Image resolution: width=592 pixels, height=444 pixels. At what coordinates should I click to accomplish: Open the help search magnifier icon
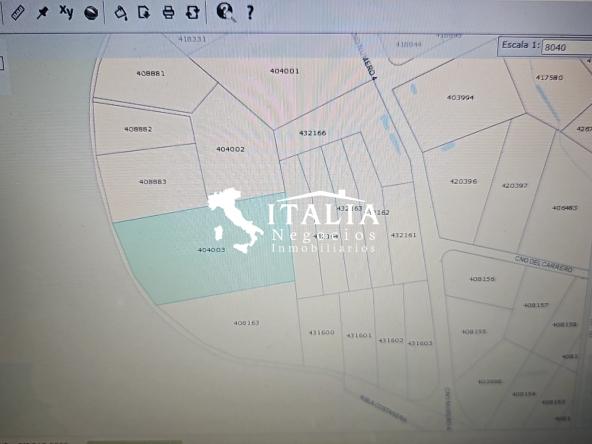[x=226, y=12]
